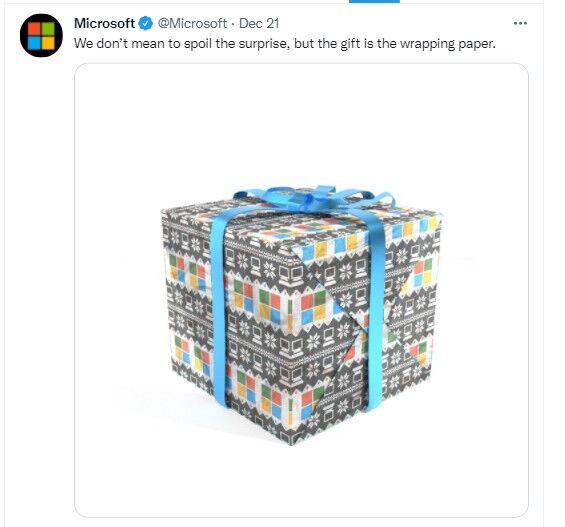Open the Dec 21 timestamp link
The image size is (565, 527).
[259, 23]
